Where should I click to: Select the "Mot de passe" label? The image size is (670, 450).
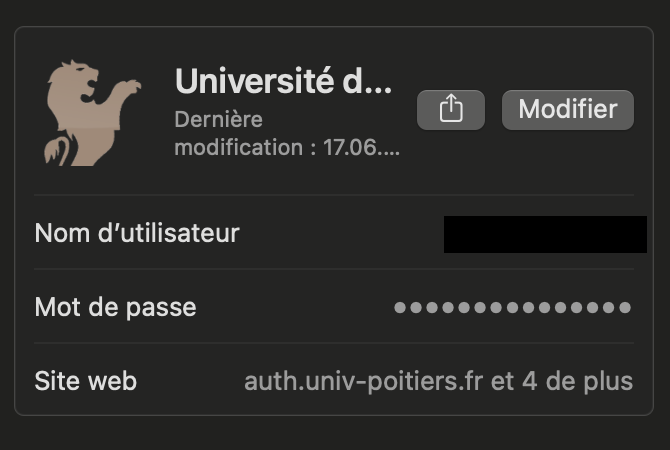click(x=115, y=307)
